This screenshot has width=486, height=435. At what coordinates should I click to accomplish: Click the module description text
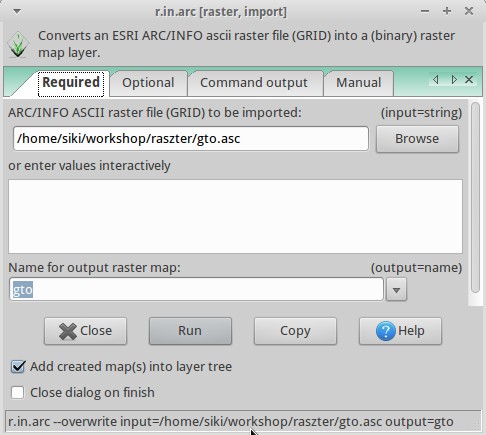[246, 44]
